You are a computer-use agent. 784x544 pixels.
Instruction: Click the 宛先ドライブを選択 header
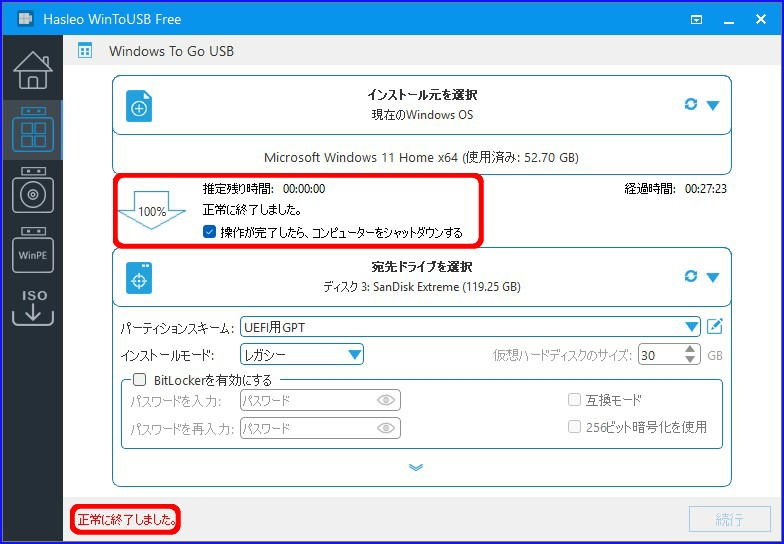click(x=422, y=266)
